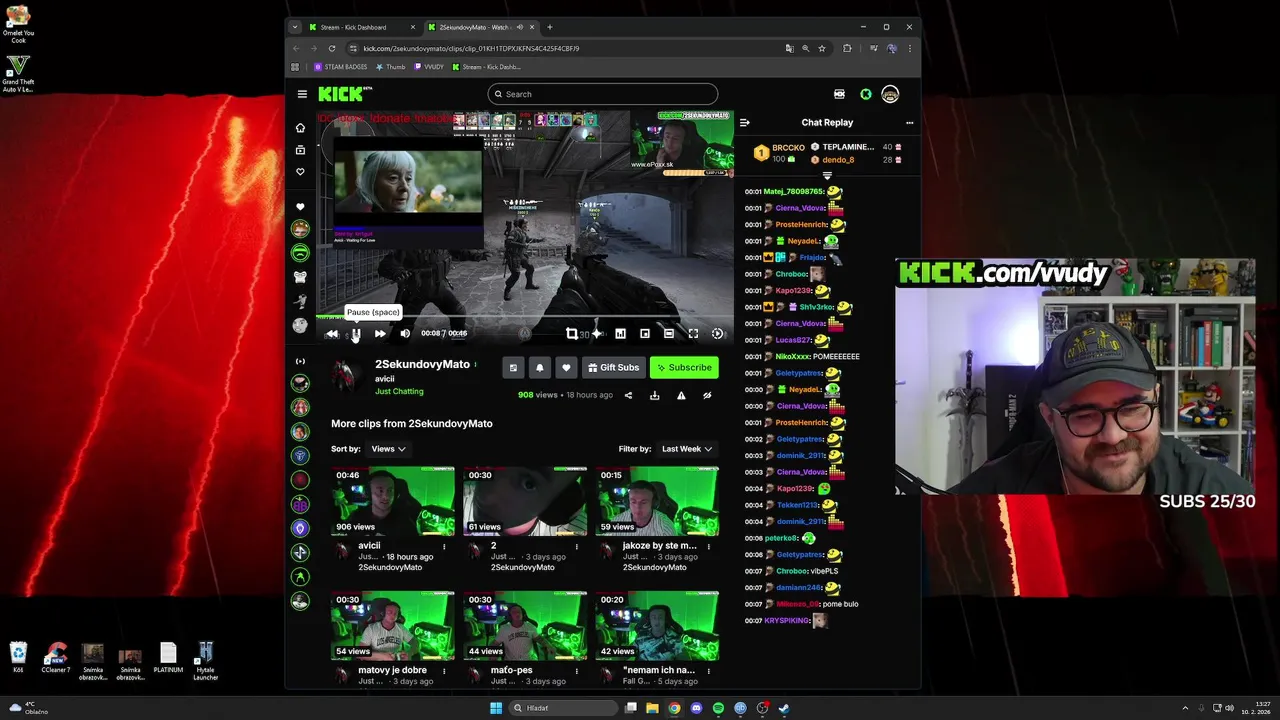Open options for 'jakoze by ste m...' clip
This screenshot has width=1280, height=720.
pyautogui.click(x=709, y=547)
